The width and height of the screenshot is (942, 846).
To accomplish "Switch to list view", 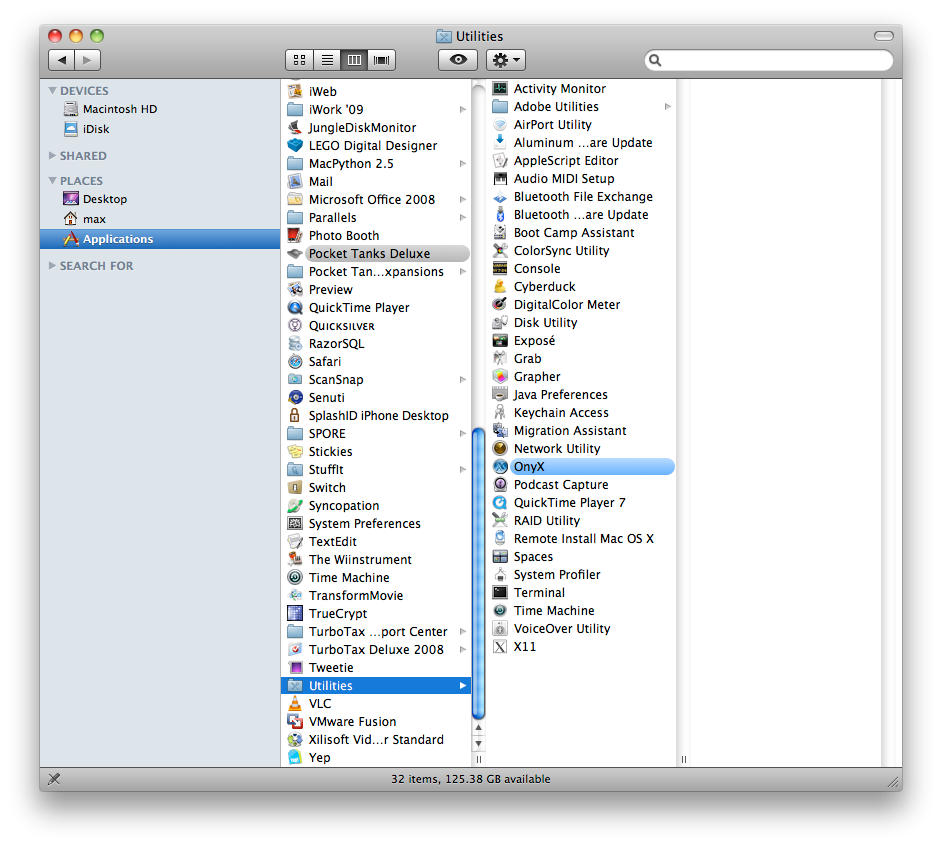I will coord(327,60).
